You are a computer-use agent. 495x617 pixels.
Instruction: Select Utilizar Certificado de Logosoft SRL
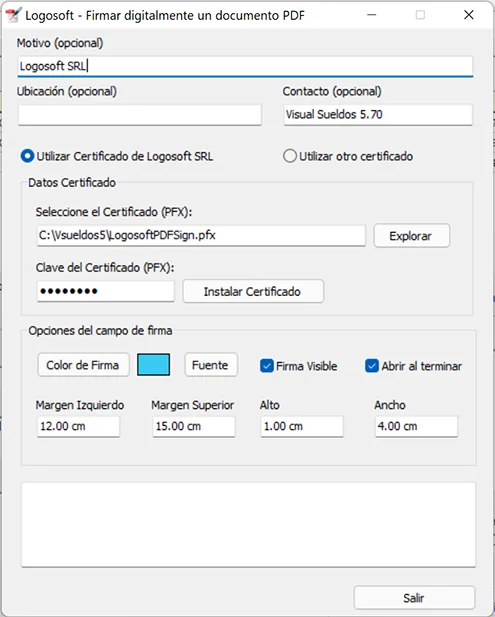click(117, 156)
